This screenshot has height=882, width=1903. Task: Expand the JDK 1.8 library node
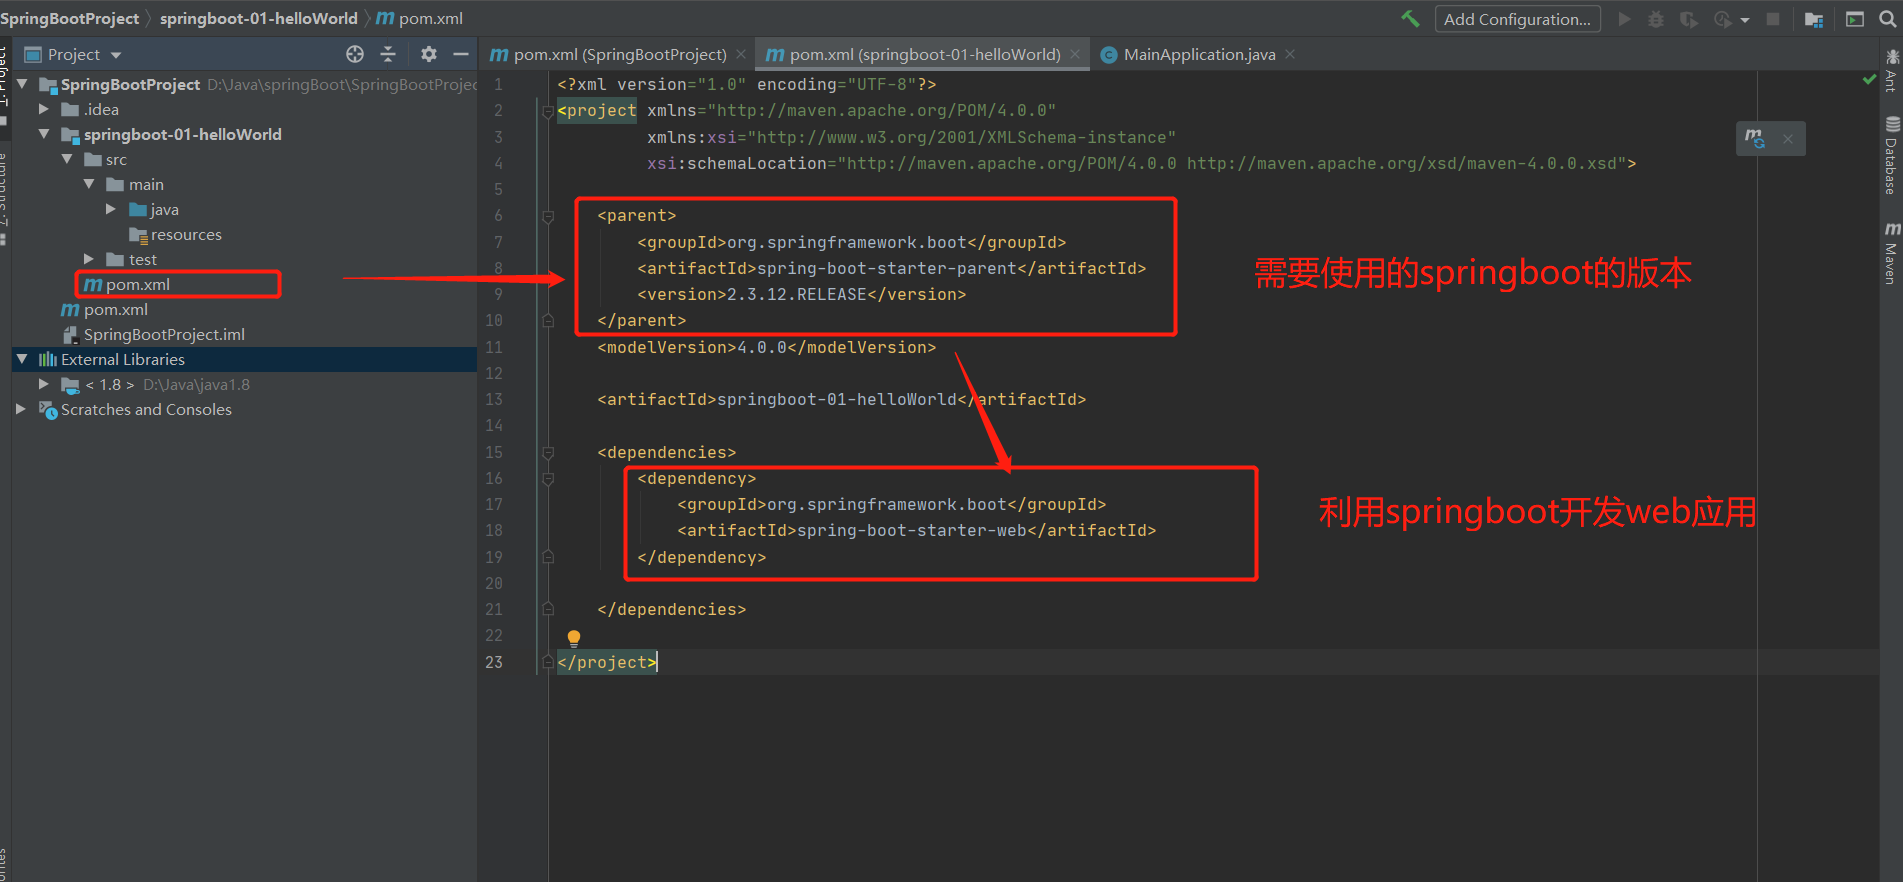[x=44, y=384]
